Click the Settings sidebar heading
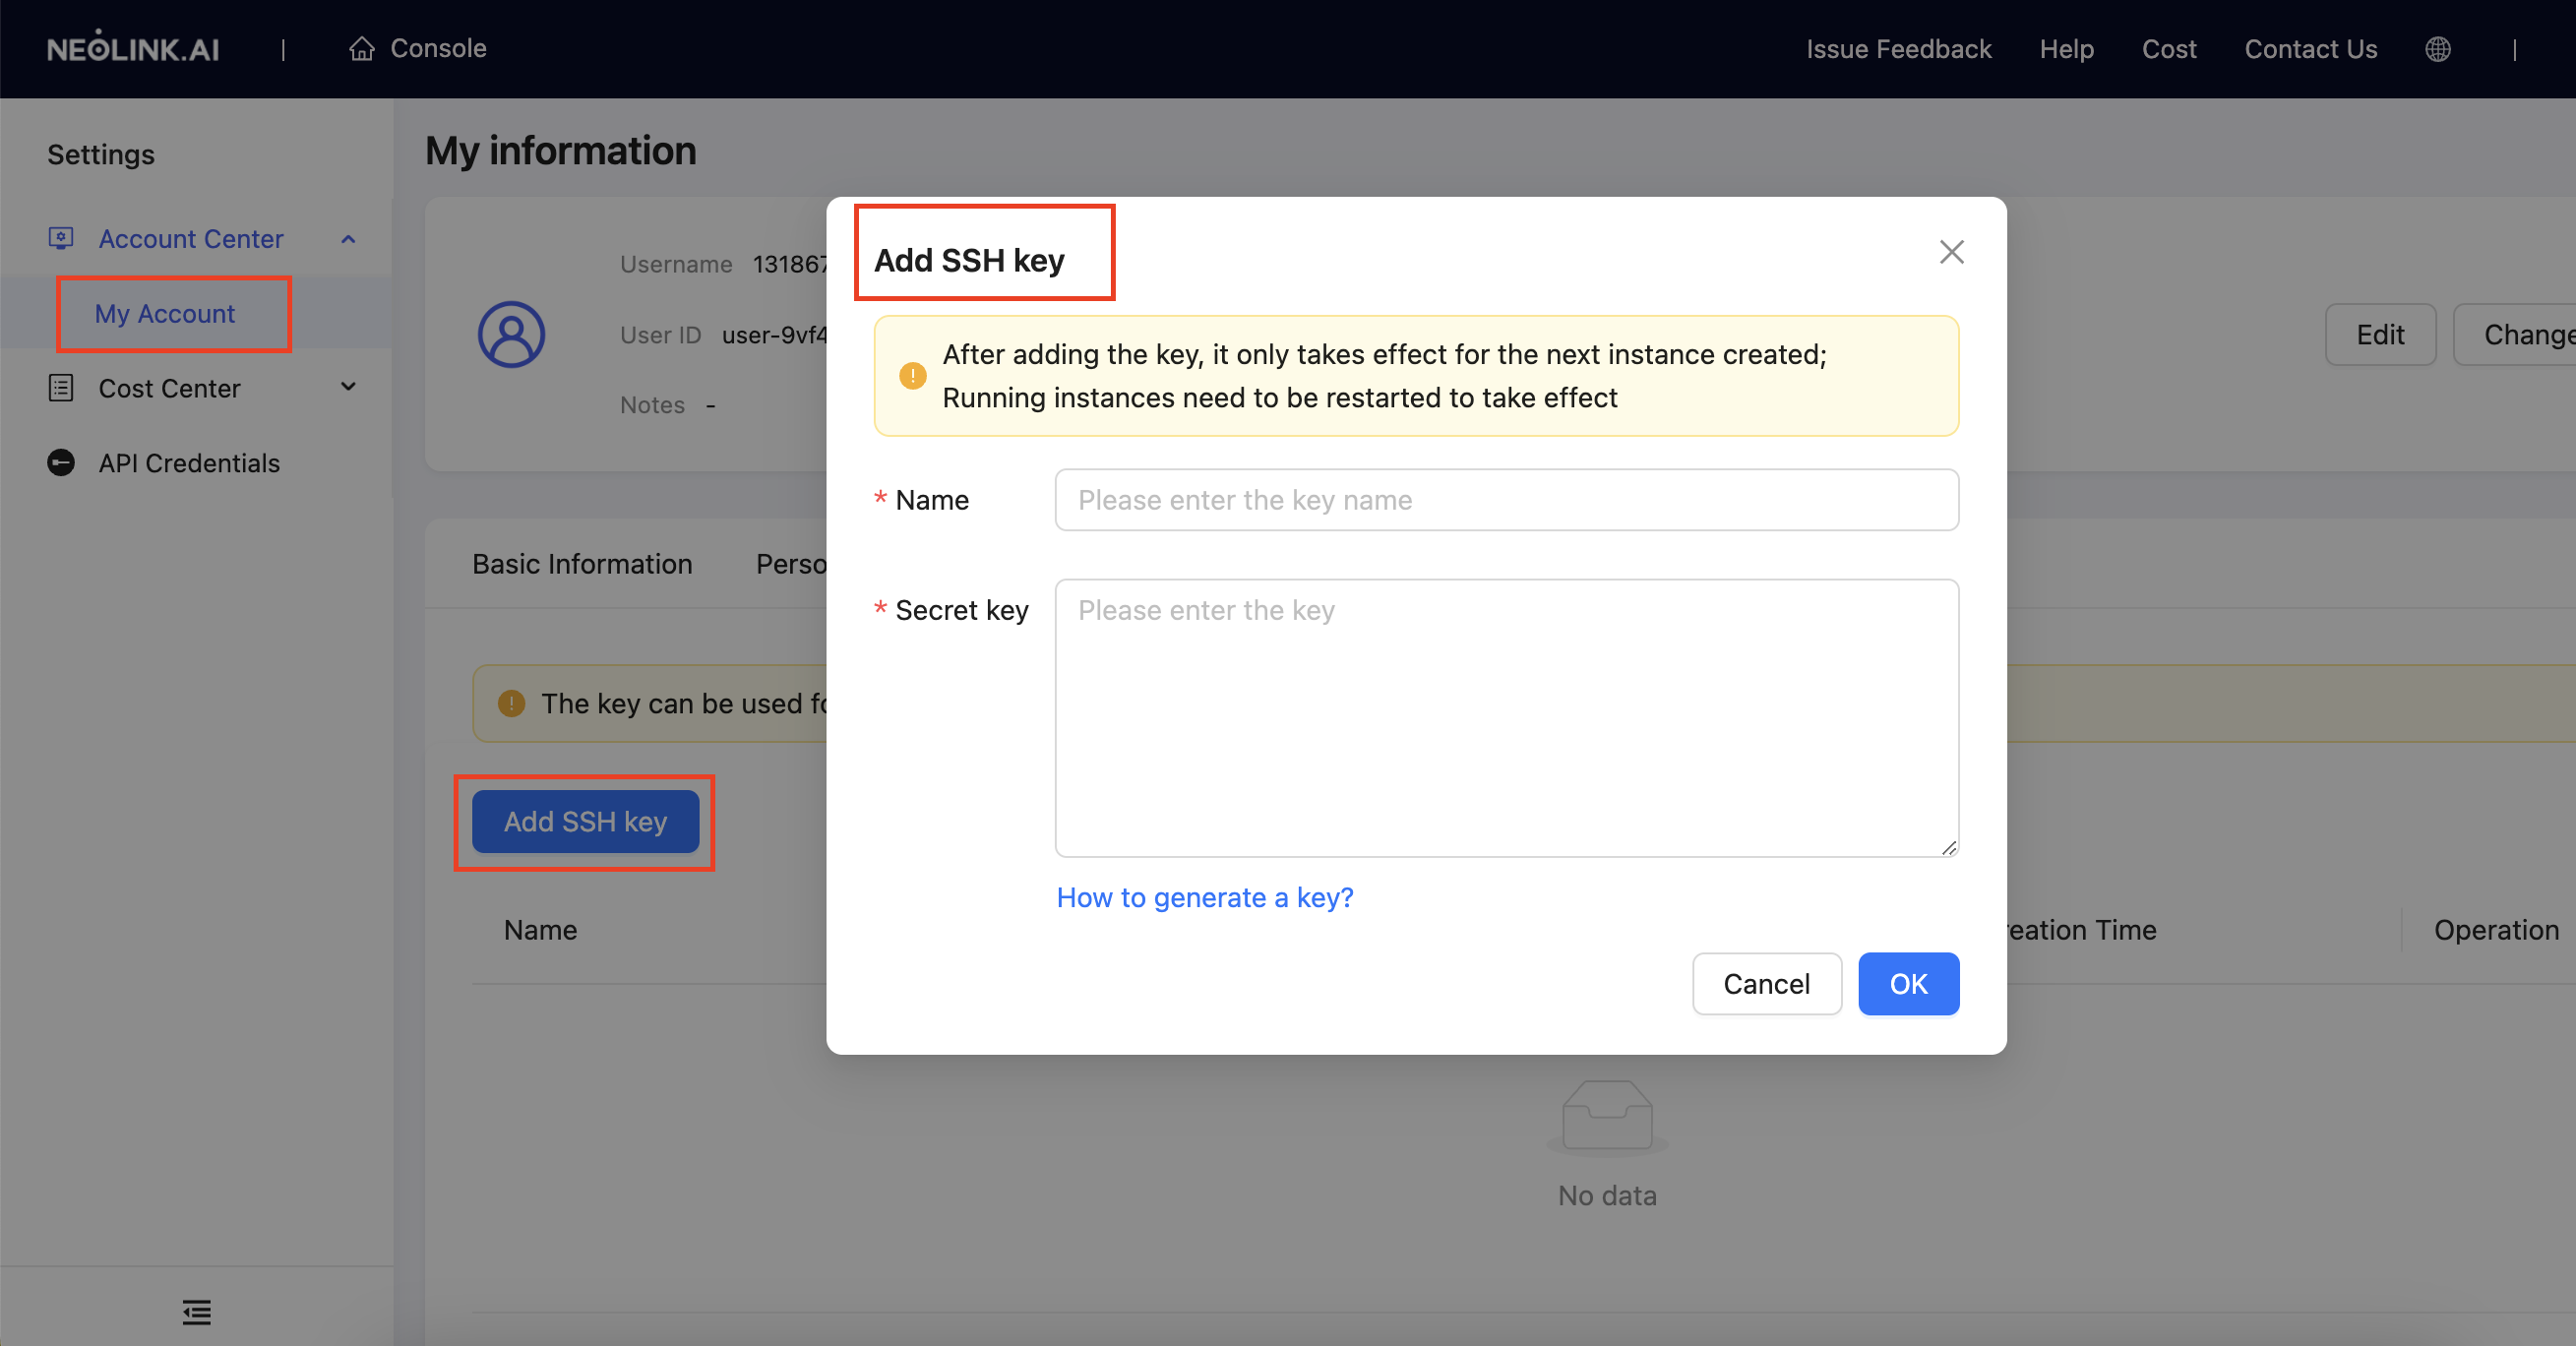This screenshot has width=2576, height=1346. 101,154
